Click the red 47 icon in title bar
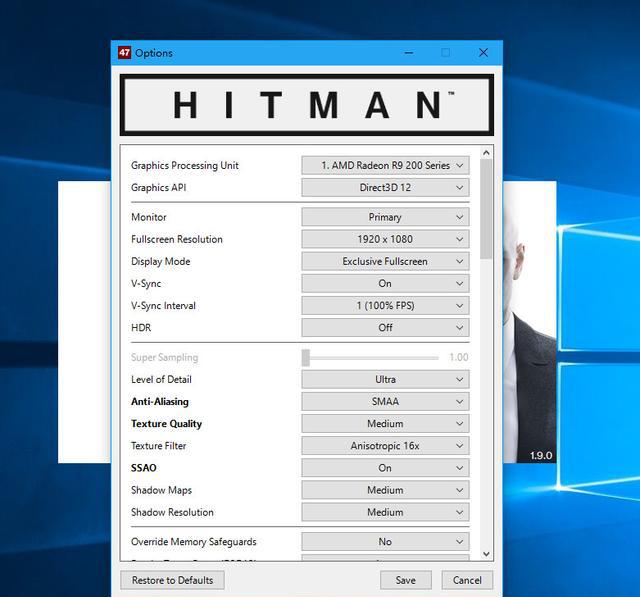640x597 pixels. pyautogui.click(x=124, y=53)
